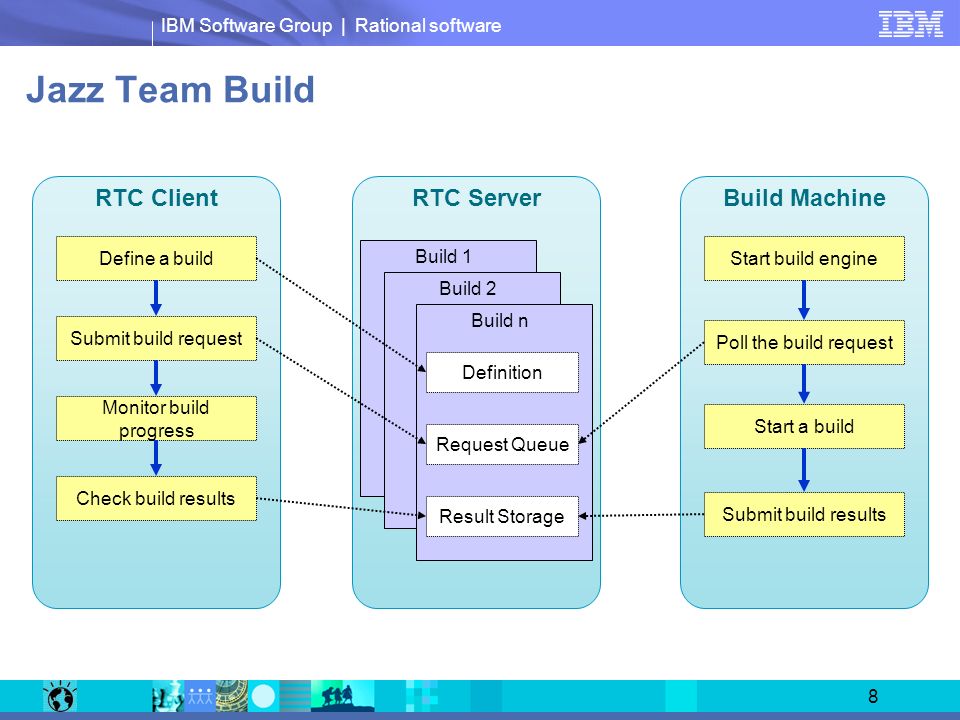Image resolution: width=960 pixels, height=720 pixels.
Task: Click the Build 1 label
Action: click(443, 256)
